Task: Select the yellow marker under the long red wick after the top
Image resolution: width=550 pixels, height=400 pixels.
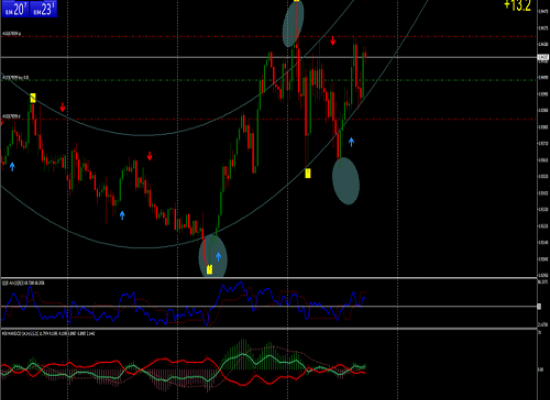Action: [308, 173]
